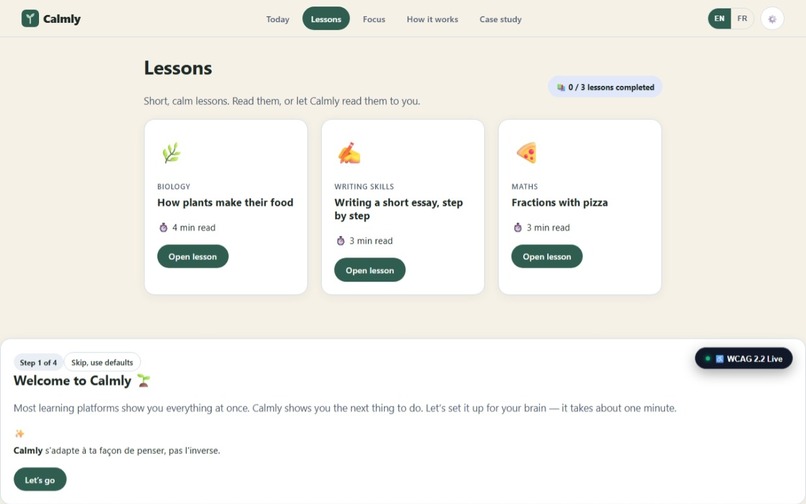Click the timer icon on the Fractions card

click(x=517, y=227)
